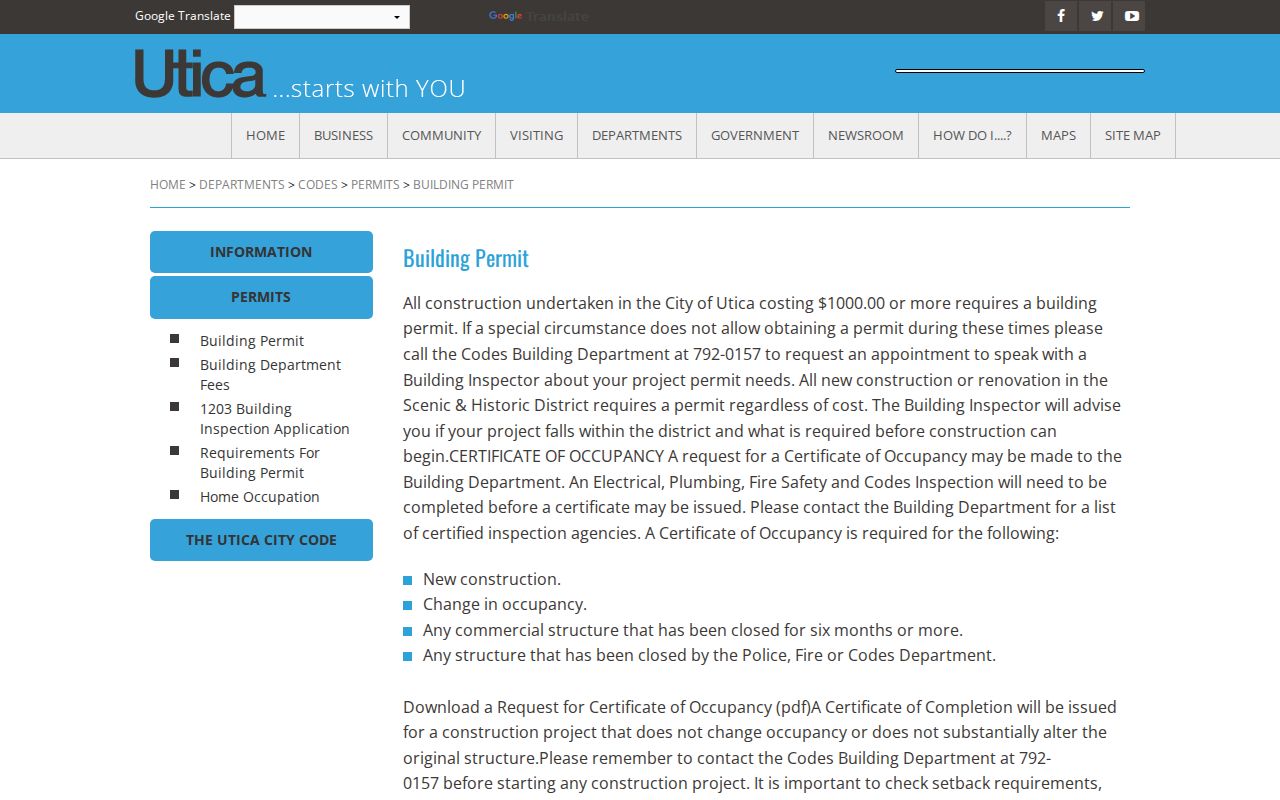The width and height of the screenshot is (1280, 800).
Task: Click the 'closed for six months or more' bullet
Action: coord(693,631)
